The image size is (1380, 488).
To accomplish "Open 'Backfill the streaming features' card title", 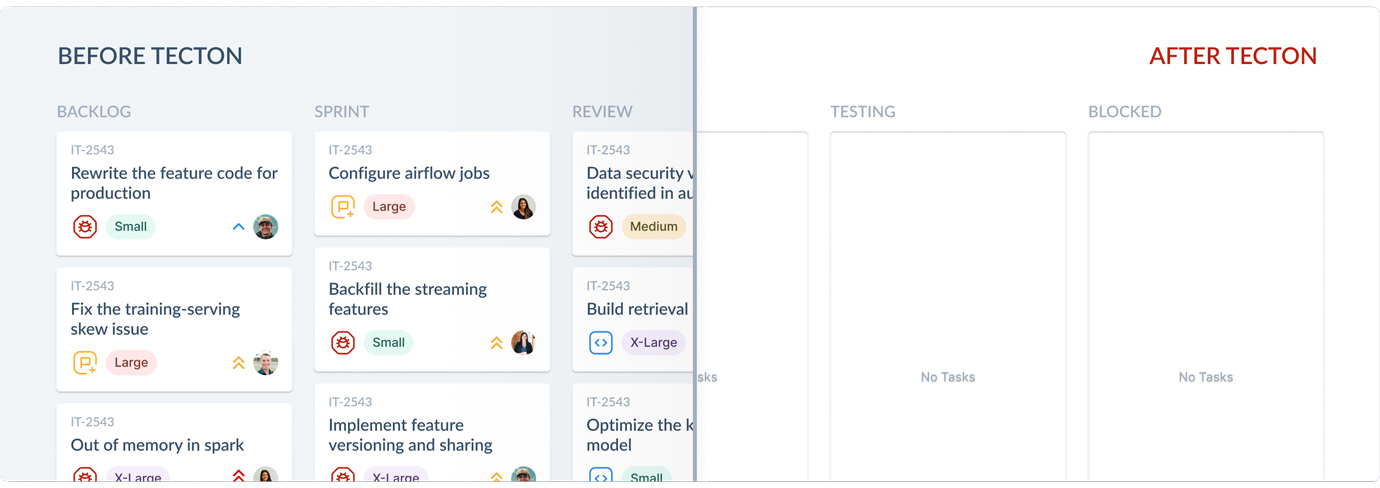I will tap(408, 299).
